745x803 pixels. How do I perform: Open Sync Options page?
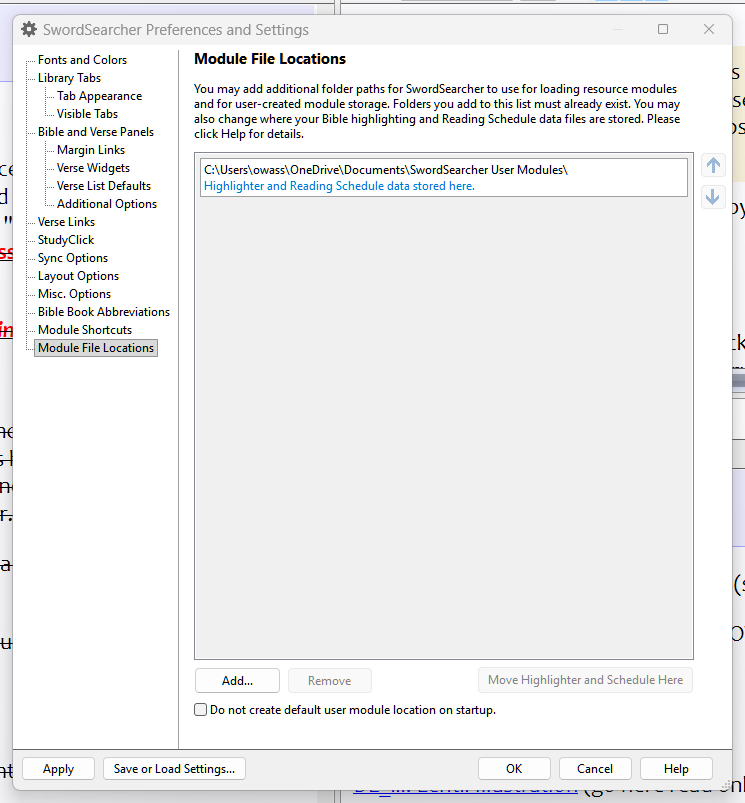(73, 258)
